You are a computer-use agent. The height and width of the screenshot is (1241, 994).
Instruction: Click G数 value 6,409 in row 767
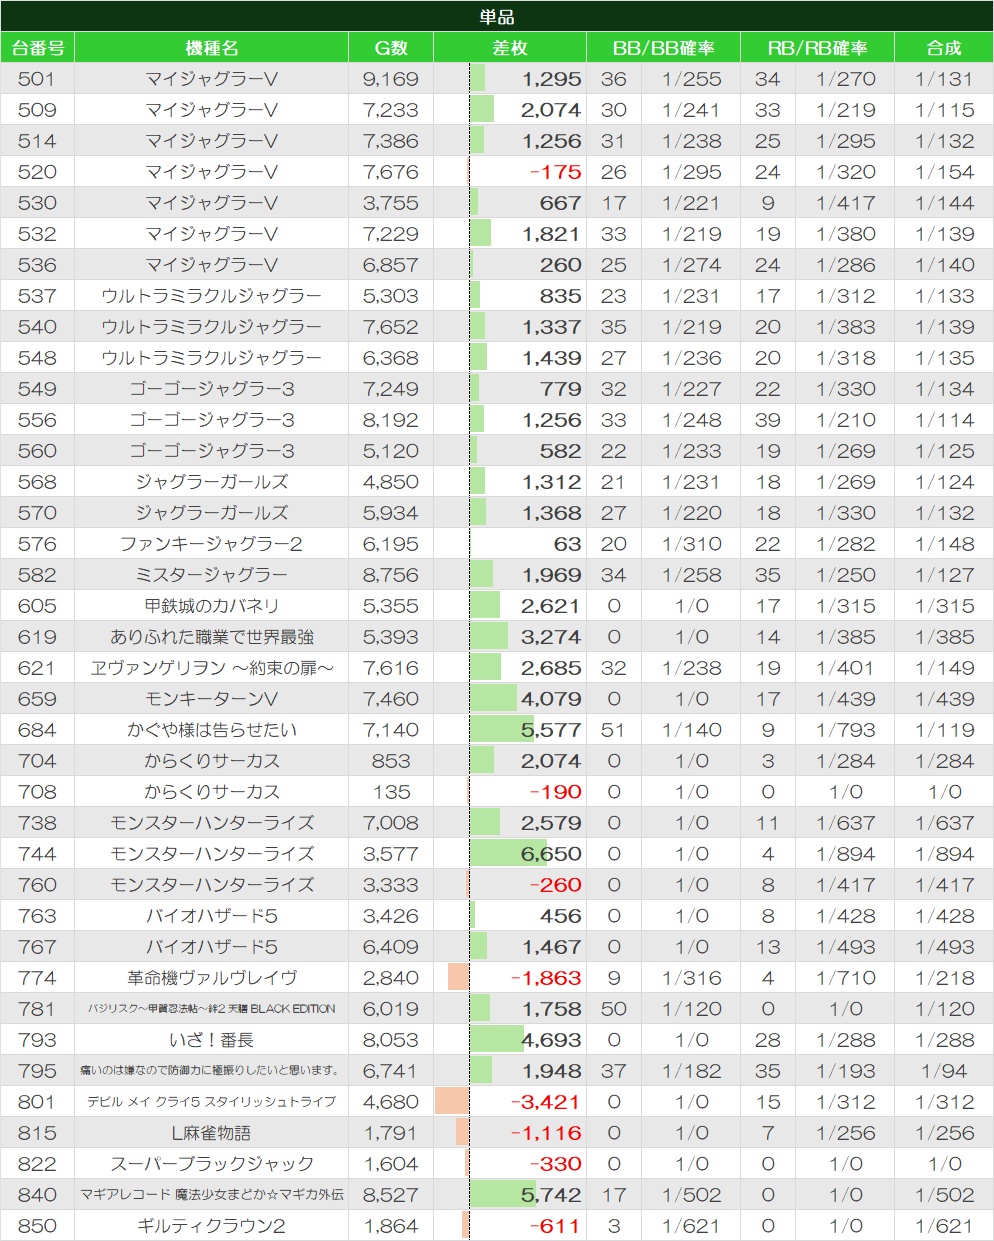tap(391, 947)
